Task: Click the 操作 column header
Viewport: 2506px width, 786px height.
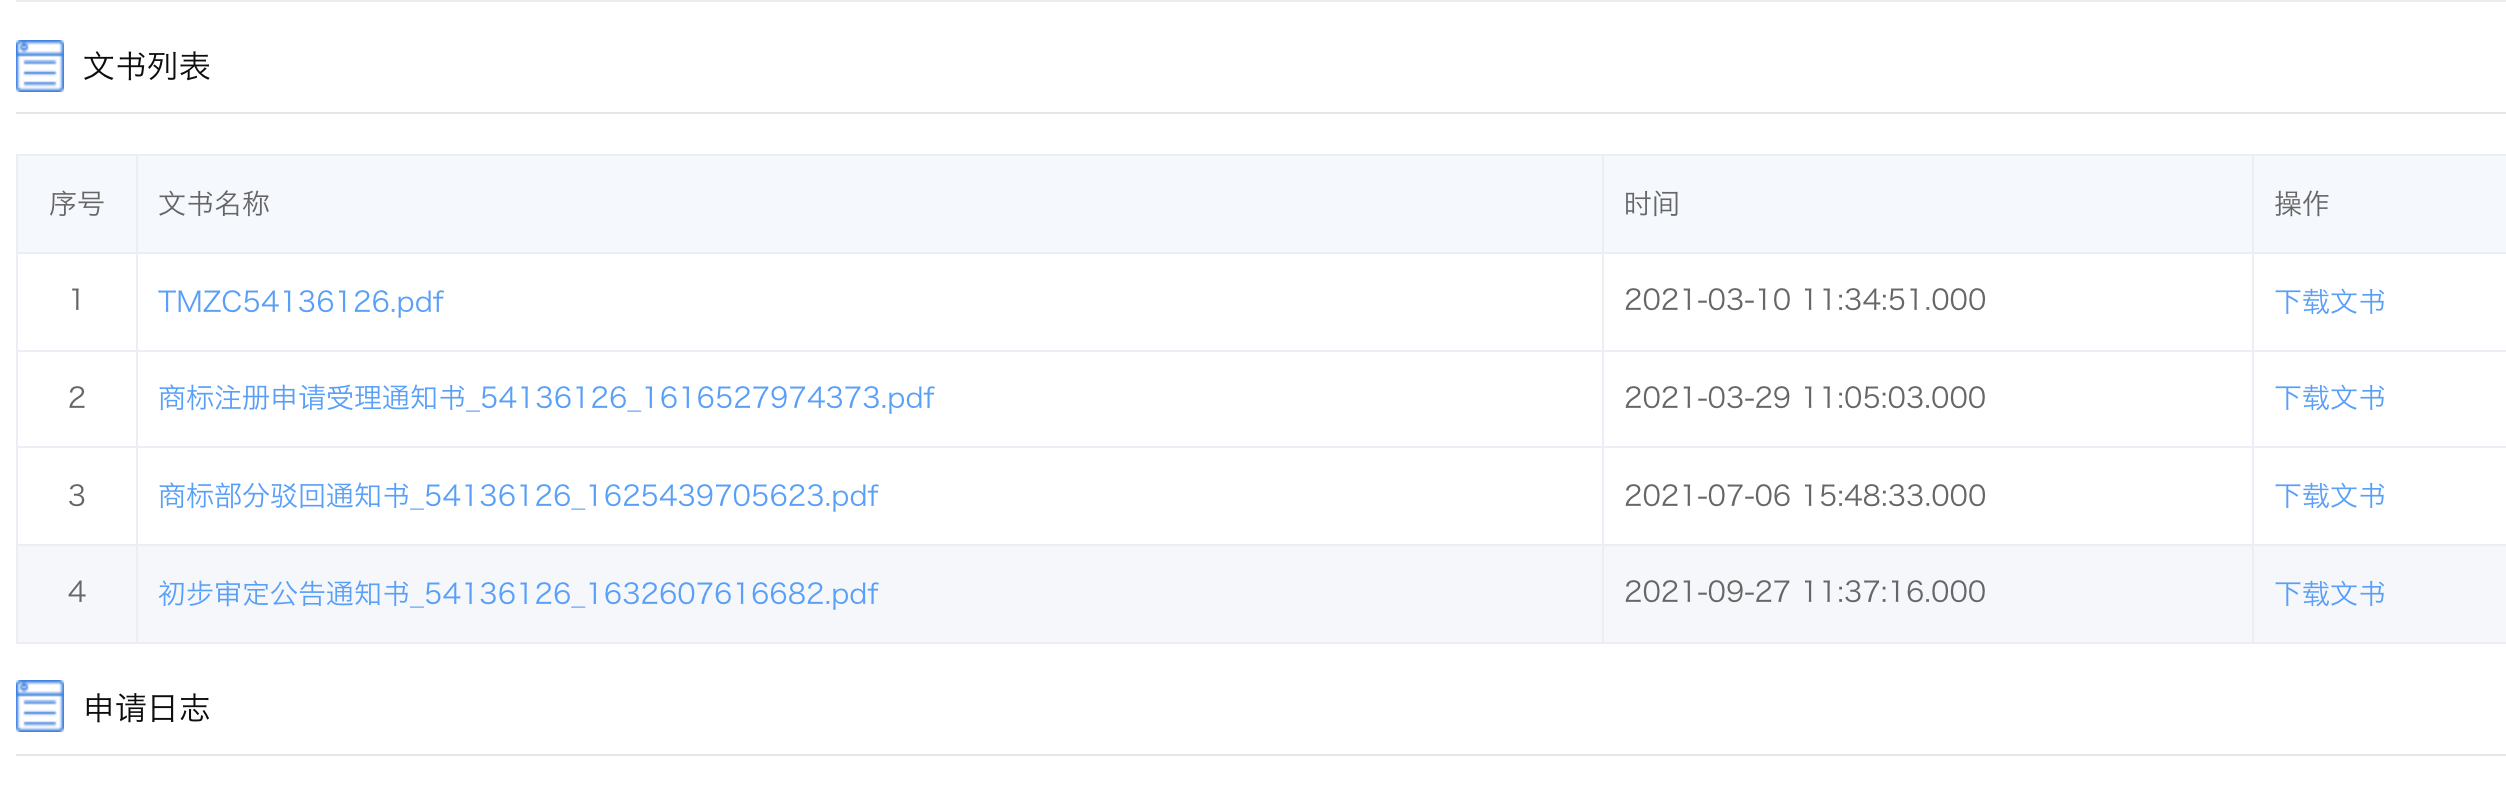Action: [x=2301, y=204]
